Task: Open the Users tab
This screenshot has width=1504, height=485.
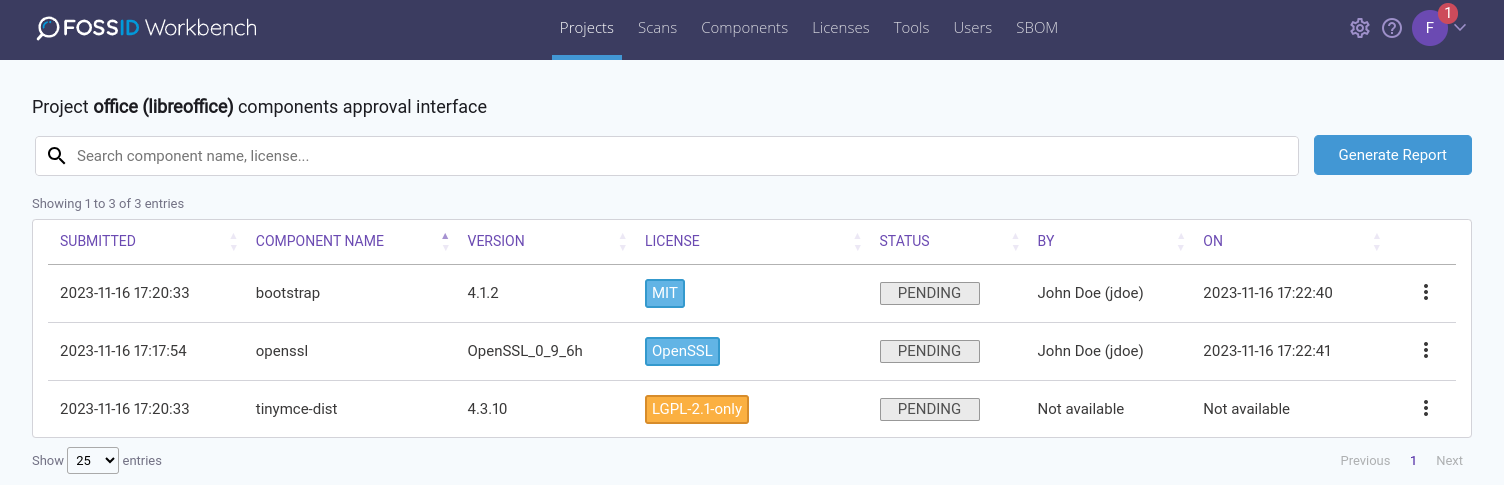Action: coord(972,28)
